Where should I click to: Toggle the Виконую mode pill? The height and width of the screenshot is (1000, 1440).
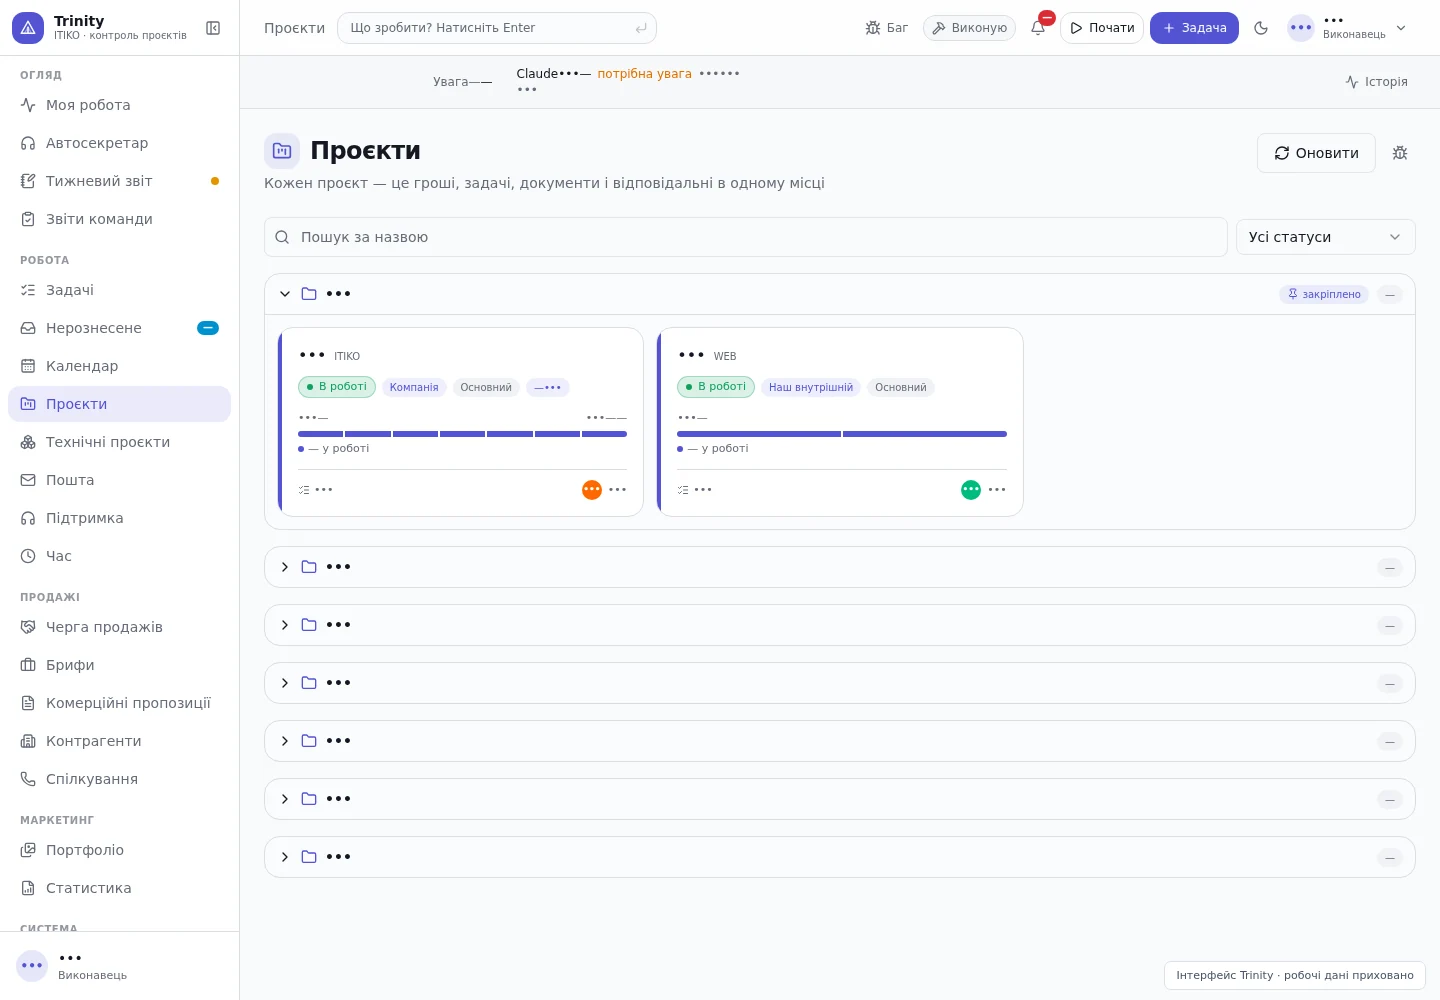[969, 28]
